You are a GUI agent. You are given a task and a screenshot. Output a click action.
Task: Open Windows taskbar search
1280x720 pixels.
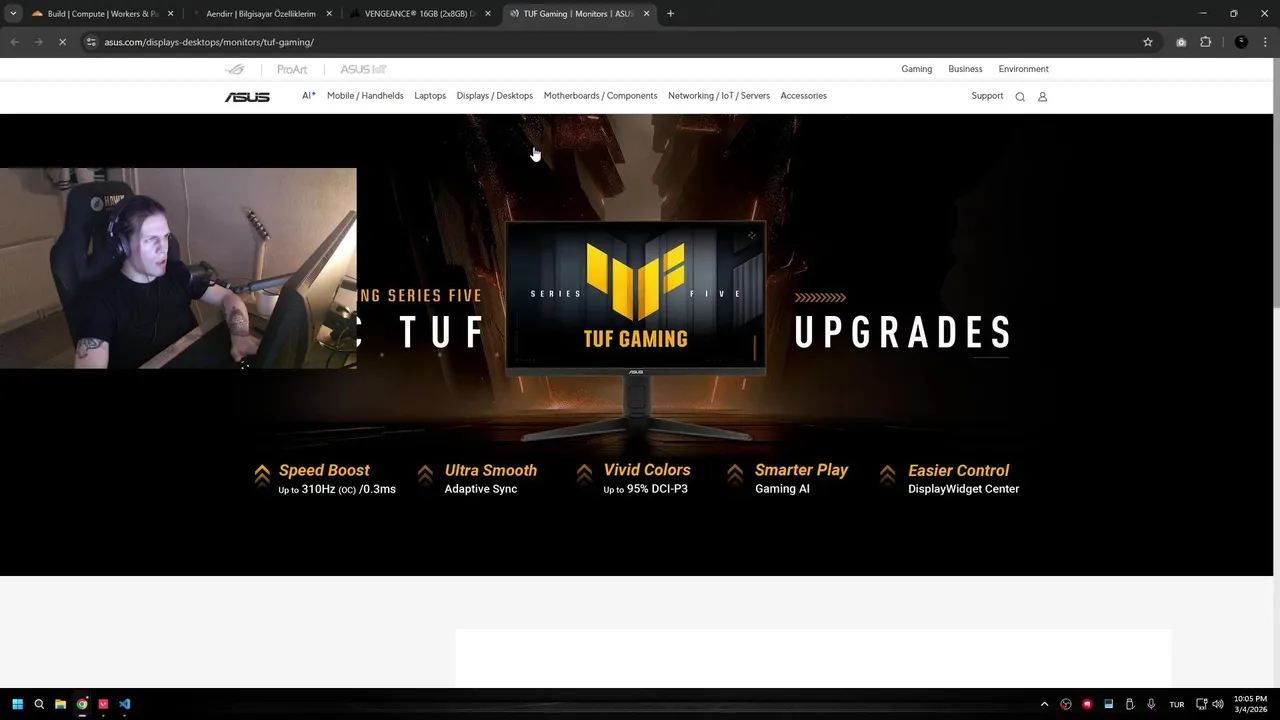click(39, 704)
